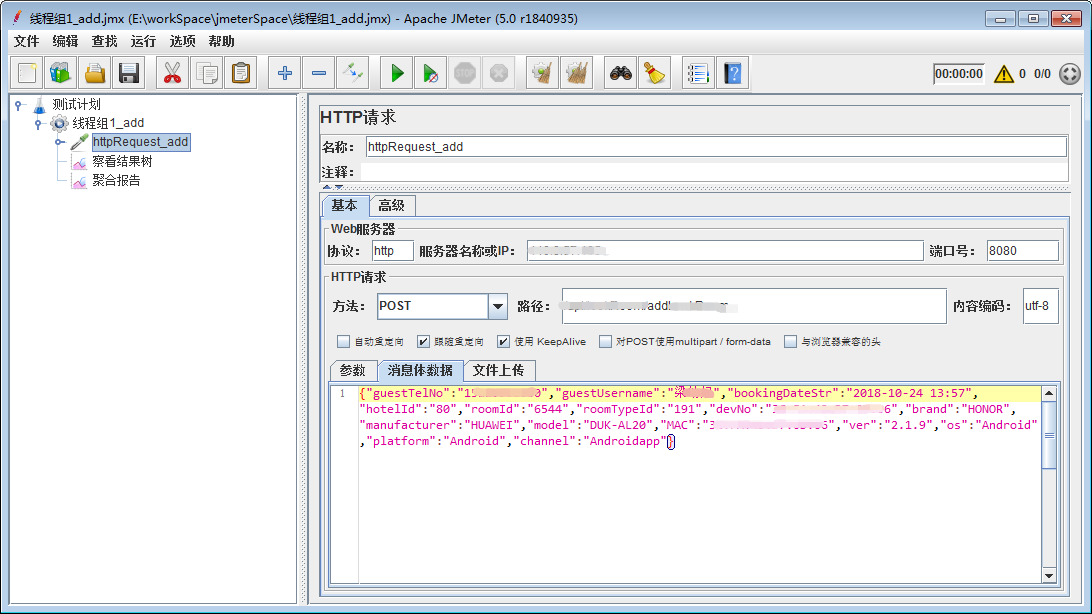Cut the selected element with scissors
The width and height of the screenshot is (1092, 614).
pyautogui.click(x=172, y=73)
